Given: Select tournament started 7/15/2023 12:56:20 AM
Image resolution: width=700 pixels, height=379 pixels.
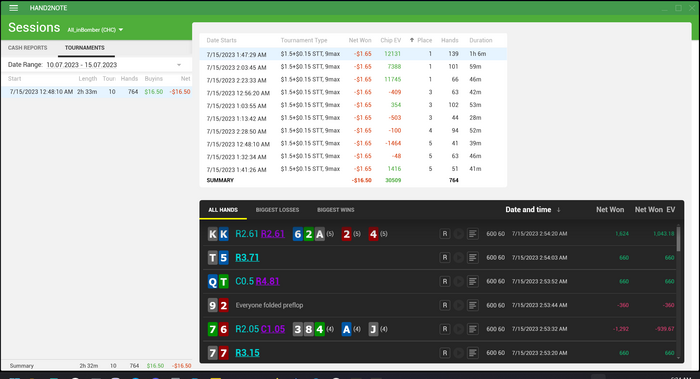Looking at the screenshot, I should pos(353,92).
